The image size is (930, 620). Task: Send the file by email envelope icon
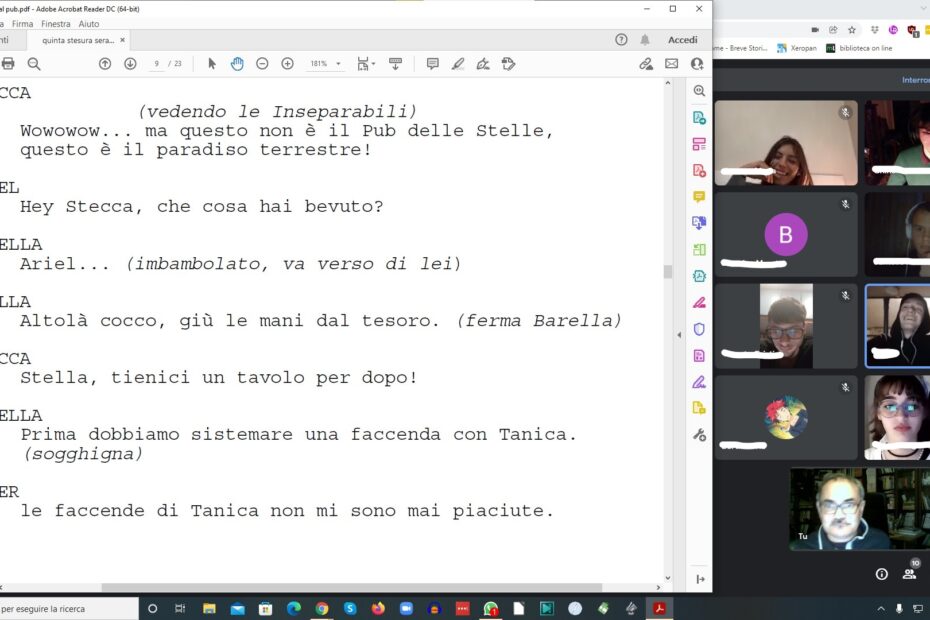671,64
